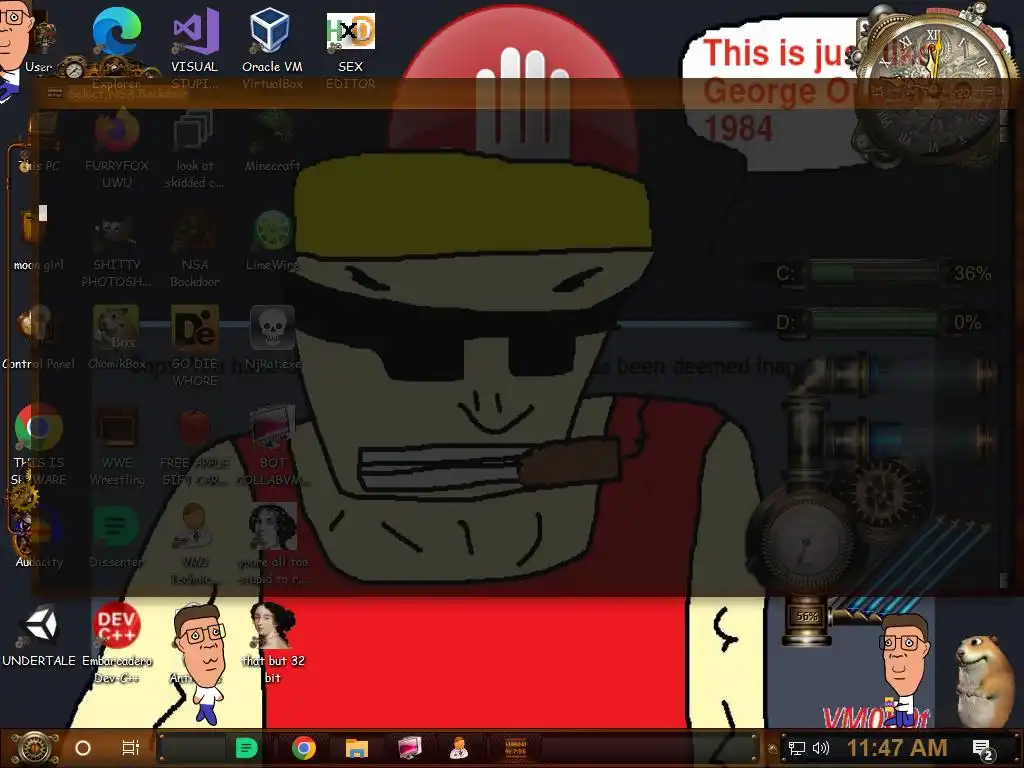
Task: Switch to Chrome on the taskbar
Action: pyautogui.click(x=304, y=748)
